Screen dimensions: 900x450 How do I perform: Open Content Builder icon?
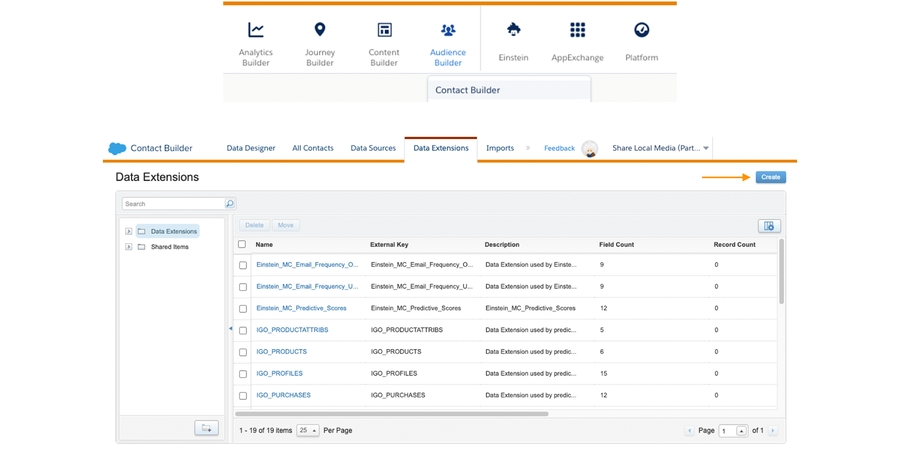pos(384,31)
